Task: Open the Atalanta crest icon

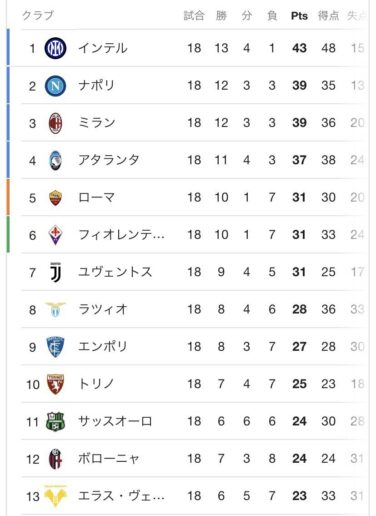Action: [55, 160]
